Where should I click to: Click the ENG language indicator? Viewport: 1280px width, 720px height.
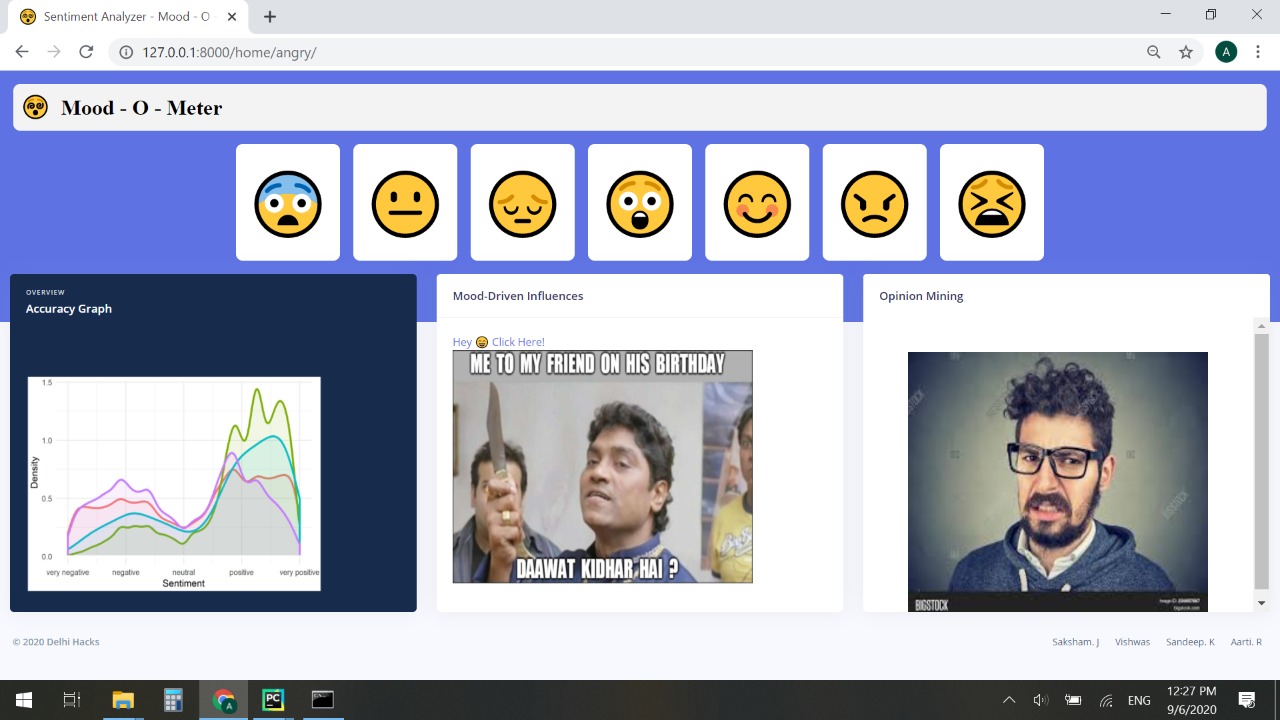1139,701
